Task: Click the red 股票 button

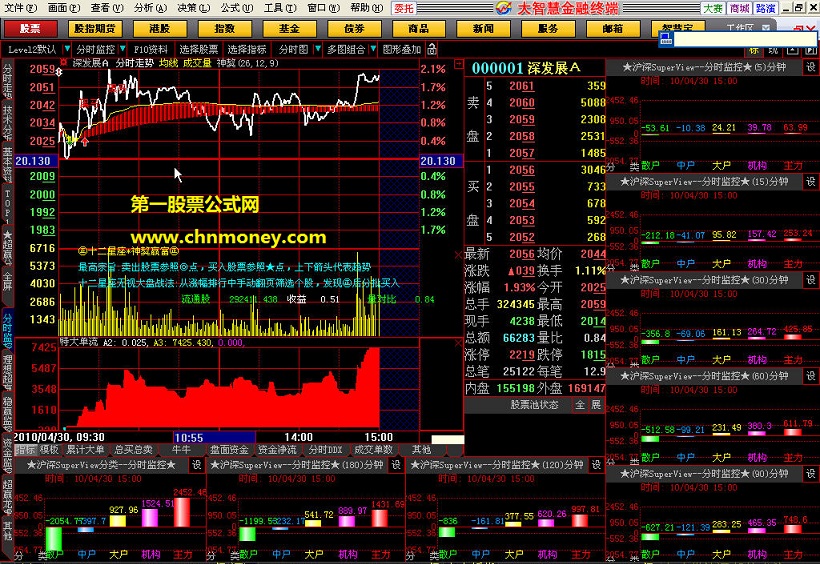Action: [30, 29]
